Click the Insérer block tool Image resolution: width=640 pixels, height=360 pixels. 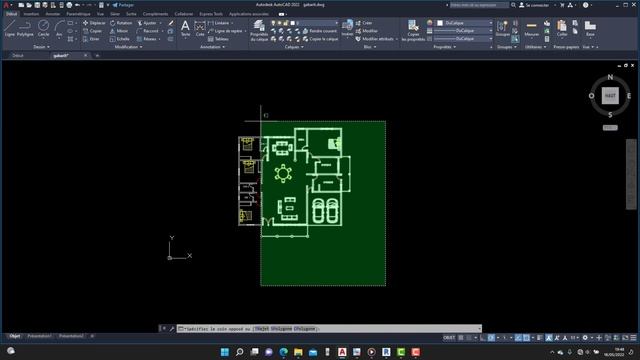click(x=347, y=29)
